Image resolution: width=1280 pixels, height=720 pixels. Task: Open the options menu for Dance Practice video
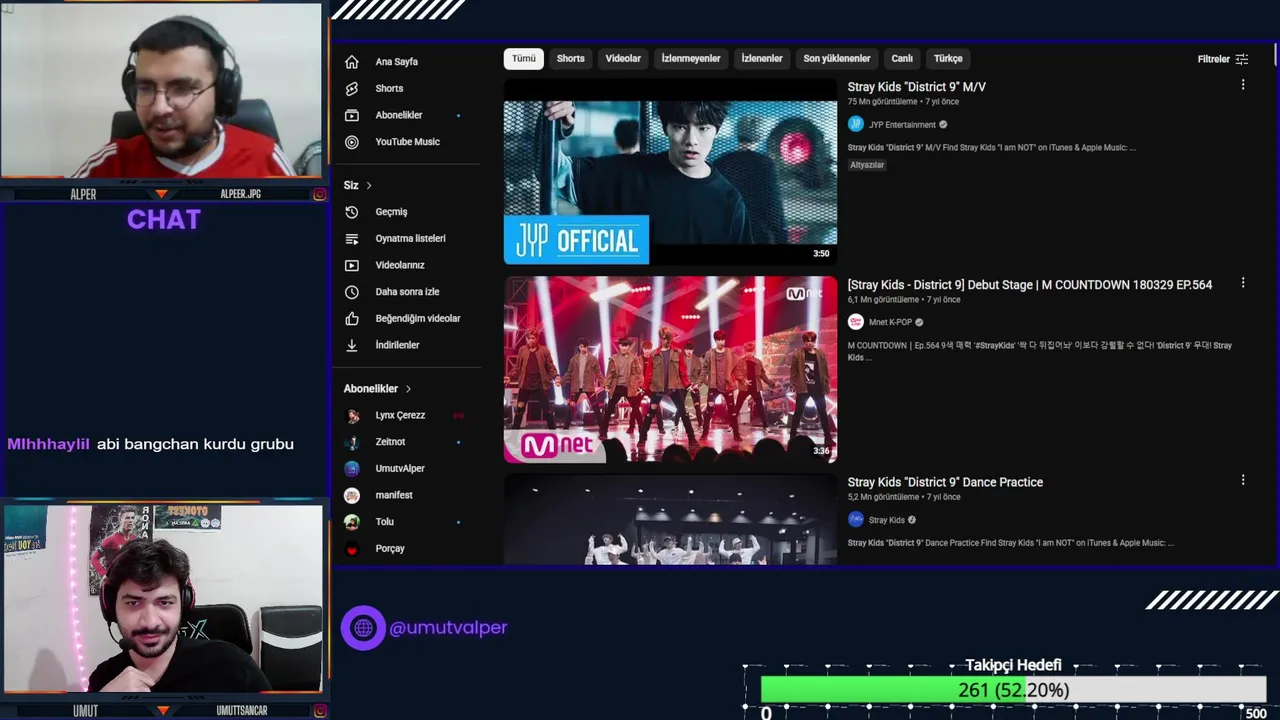(1243, 480)
